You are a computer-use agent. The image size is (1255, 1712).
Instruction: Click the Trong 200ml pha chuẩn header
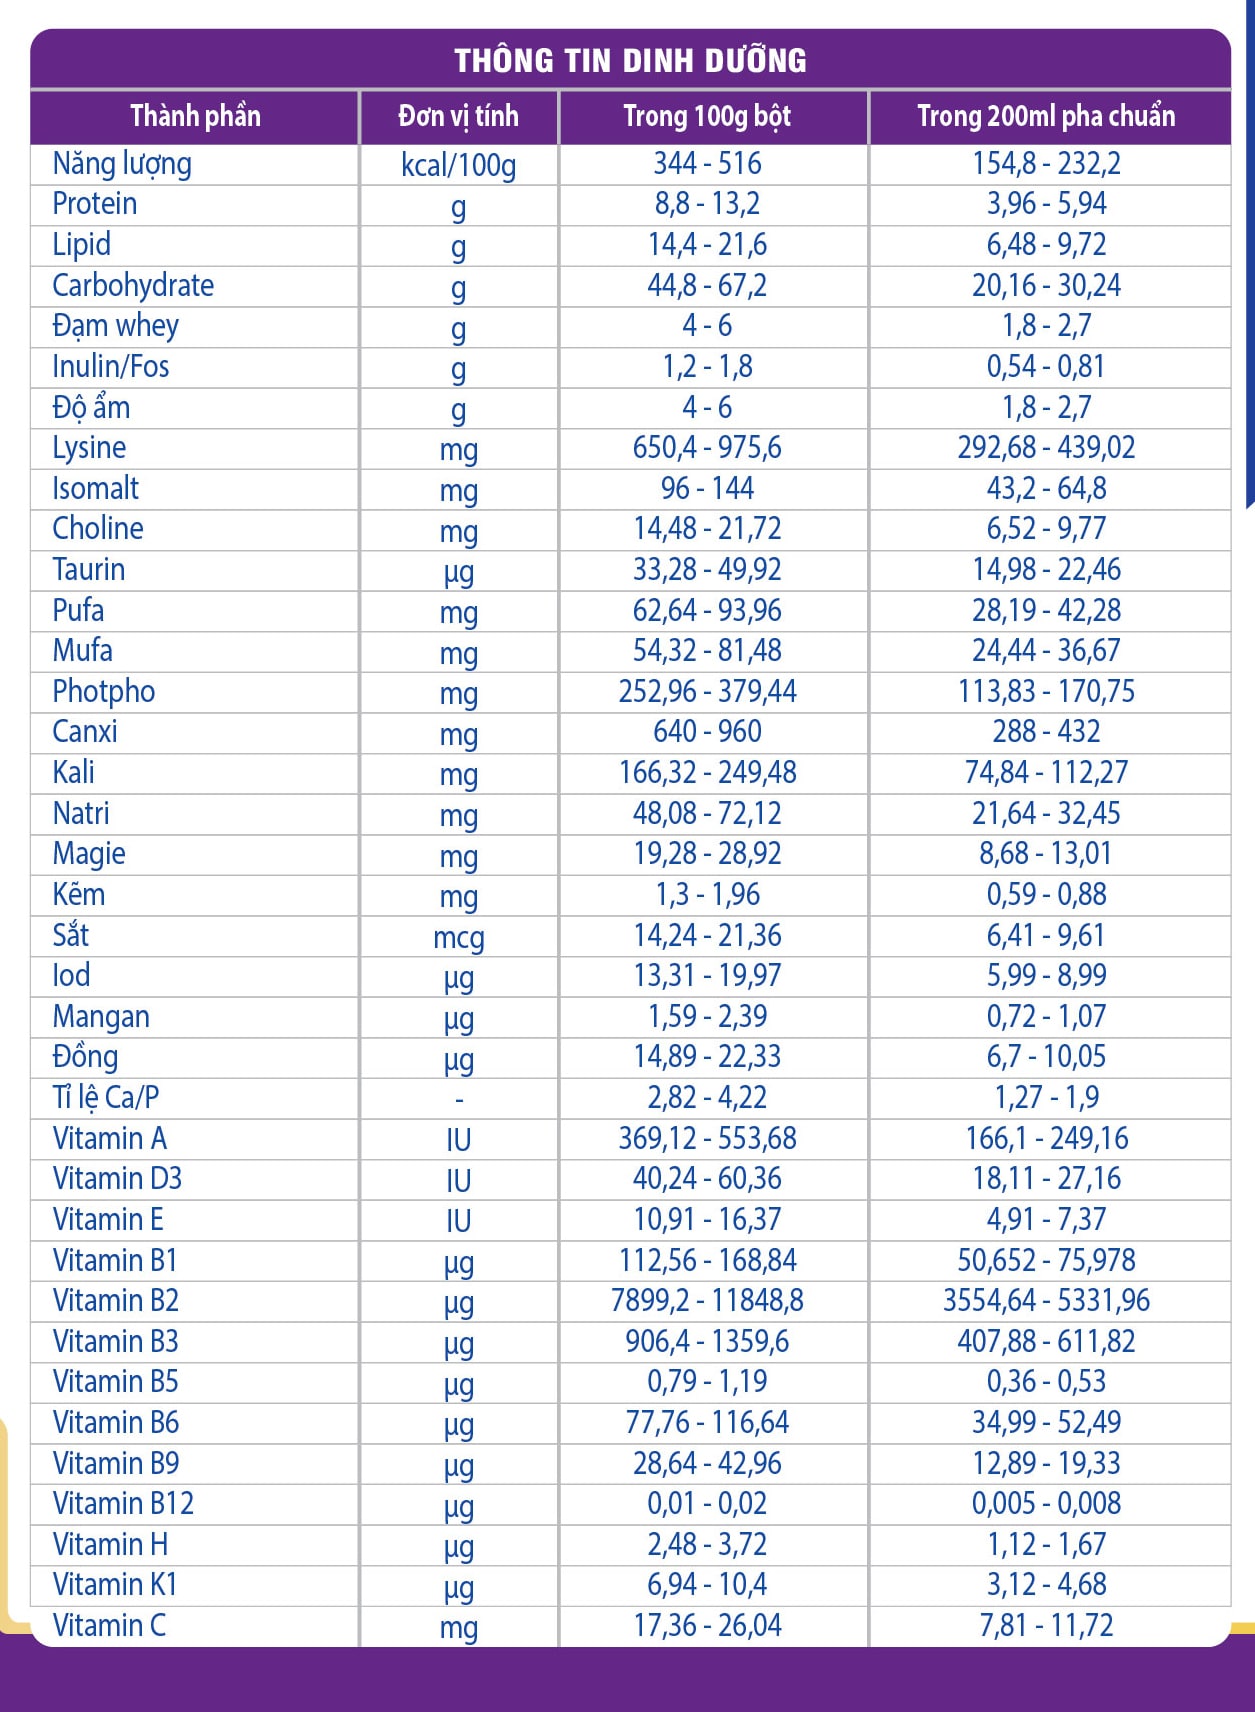(1046, 117)
